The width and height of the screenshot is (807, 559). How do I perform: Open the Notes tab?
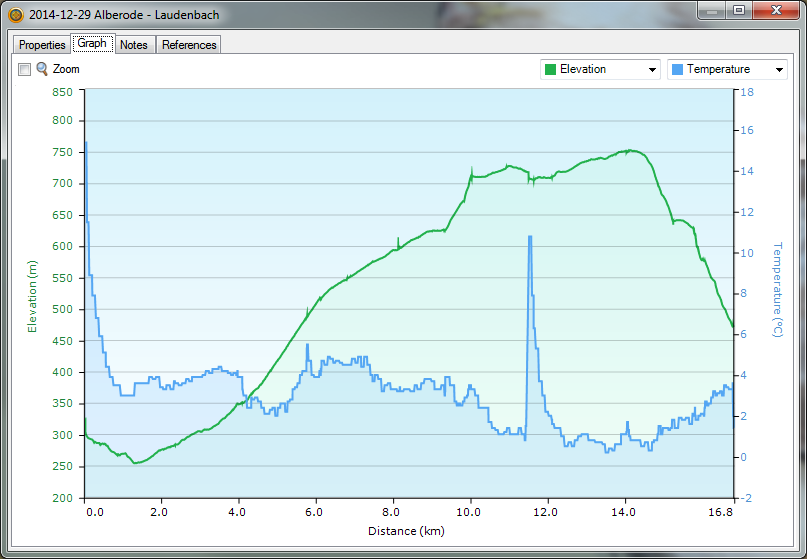[134, 45]
